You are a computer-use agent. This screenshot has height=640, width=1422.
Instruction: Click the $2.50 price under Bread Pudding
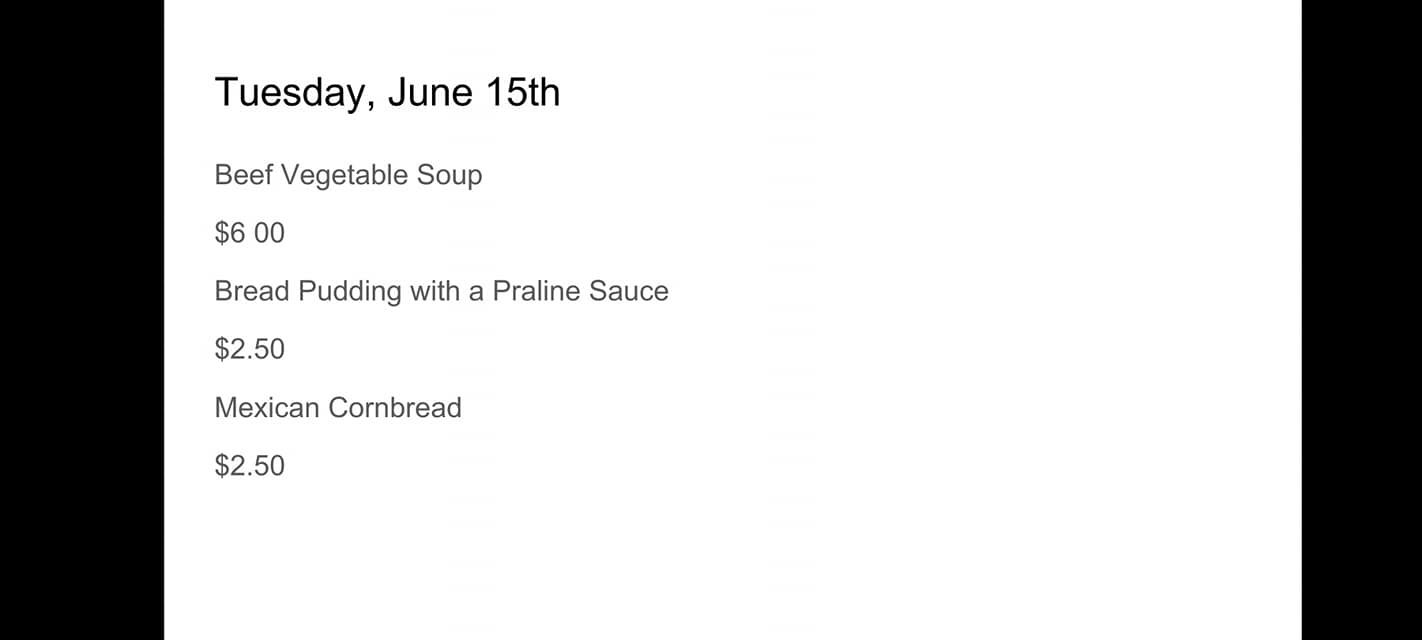[x=249, y=349]
